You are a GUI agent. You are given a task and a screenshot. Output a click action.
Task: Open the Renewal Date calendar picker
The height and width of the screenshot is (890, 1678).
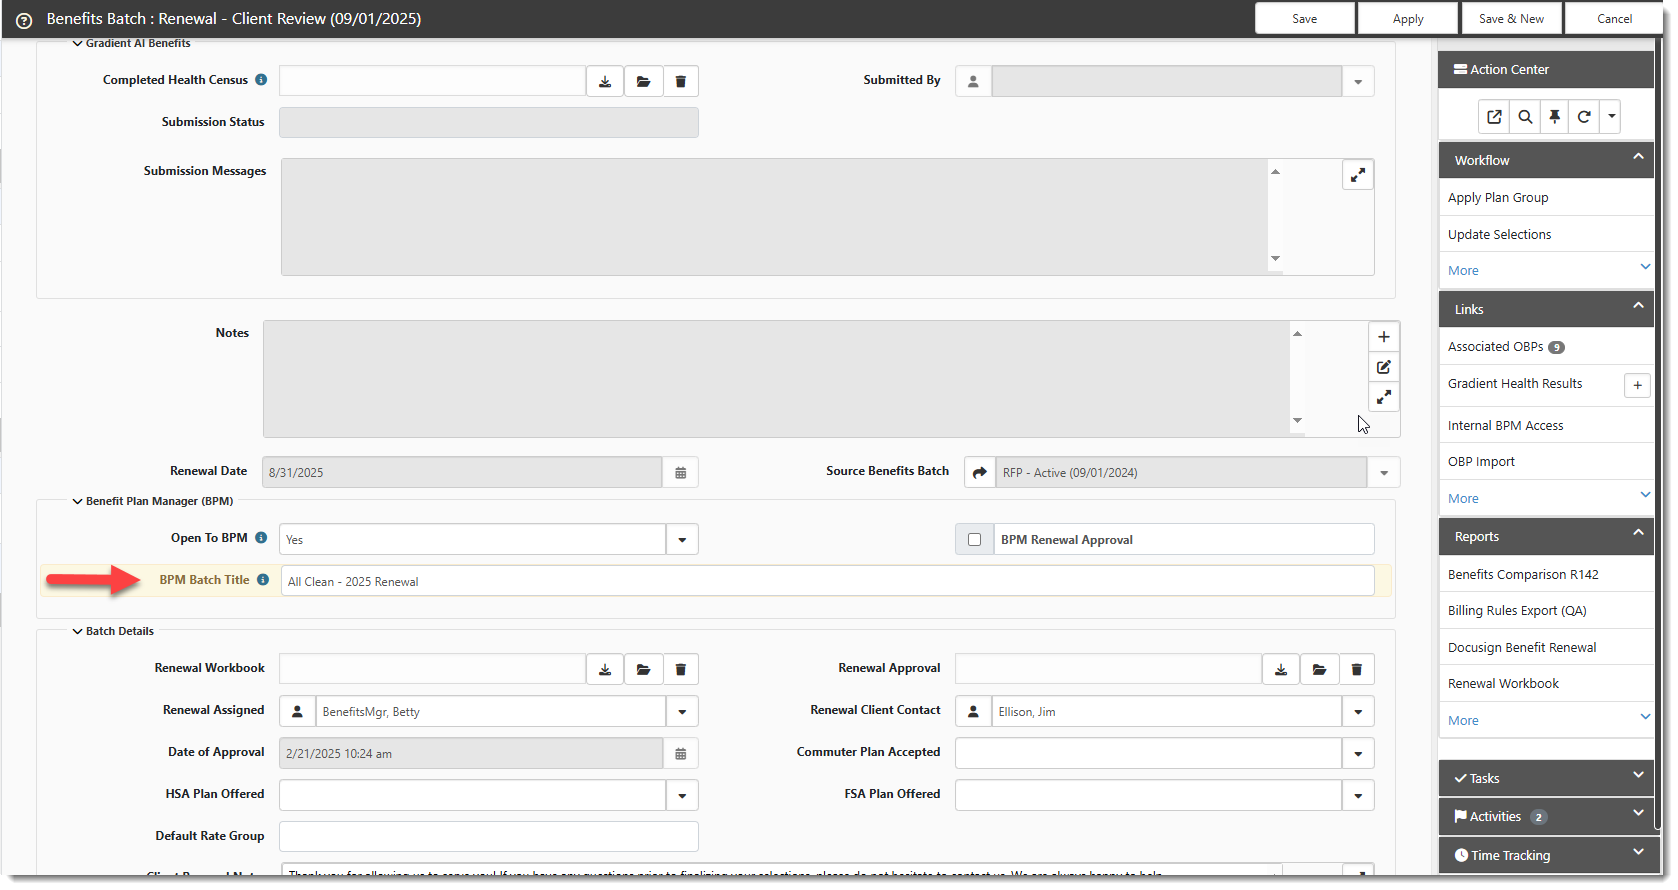680,473
